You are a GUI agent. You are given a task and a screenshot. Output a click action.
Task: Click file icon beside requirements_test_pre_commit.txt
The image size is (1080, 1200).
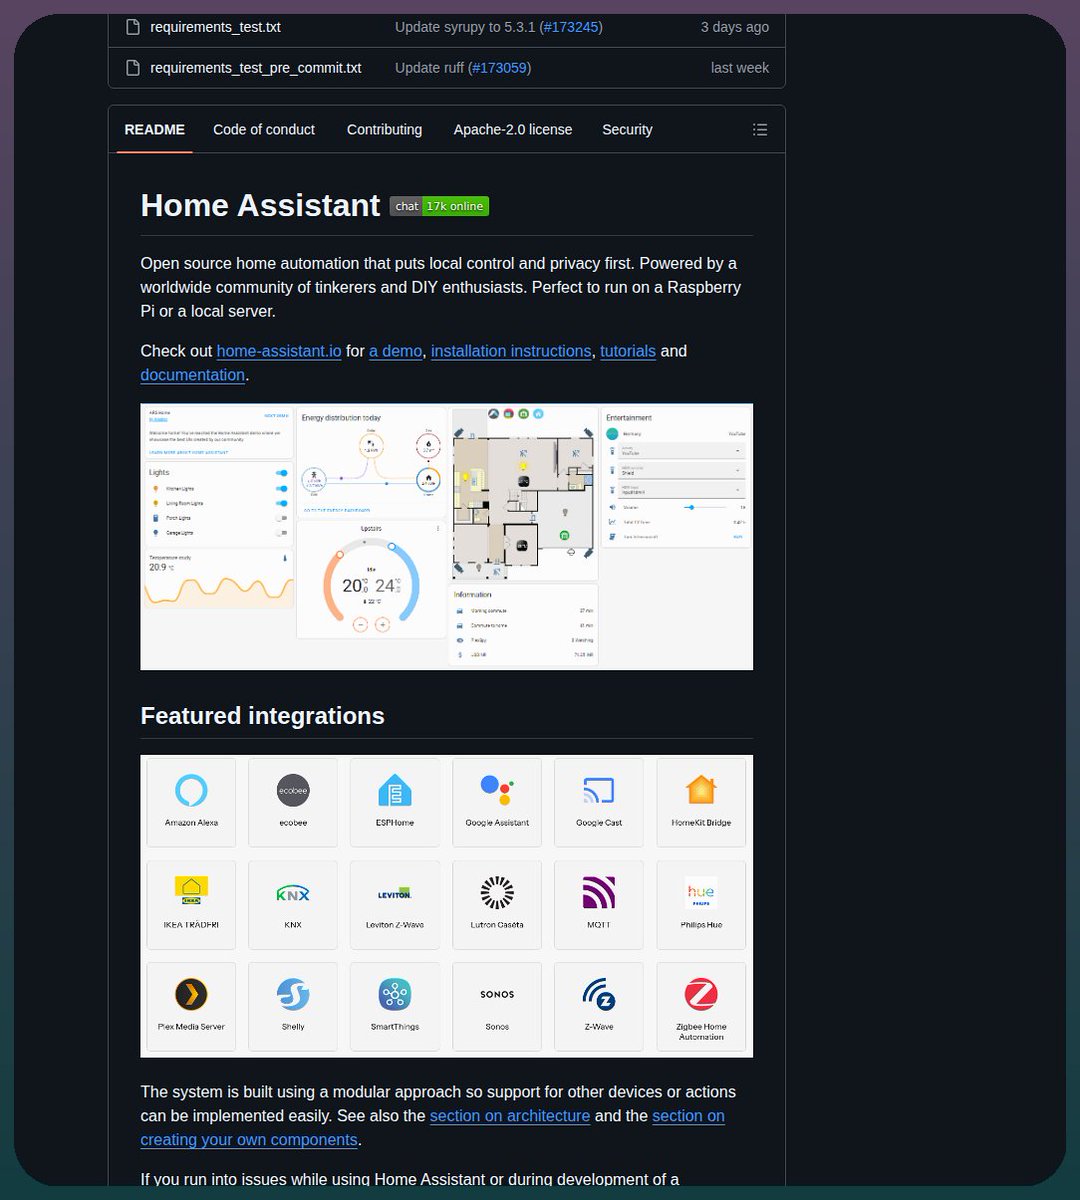click(x=132, y=68)
